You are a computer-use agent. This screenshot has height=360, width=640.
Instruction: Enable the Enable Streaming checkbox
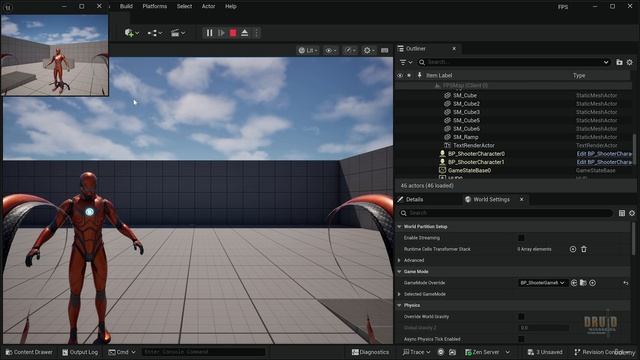point(521,238)
